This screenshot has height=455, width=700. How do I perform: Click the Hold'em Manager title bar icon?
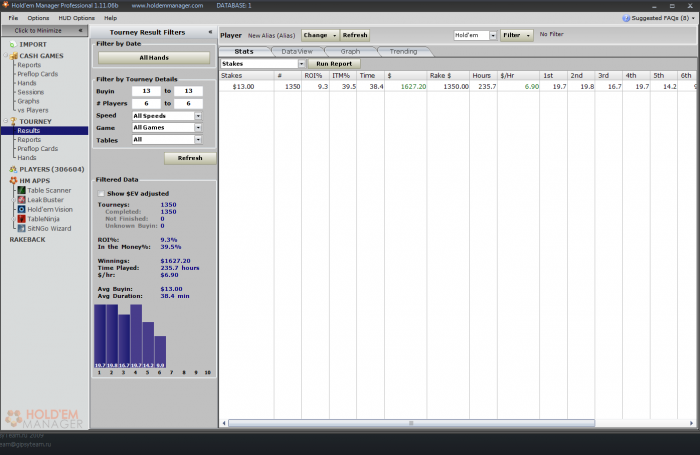(x=5, y=5)
